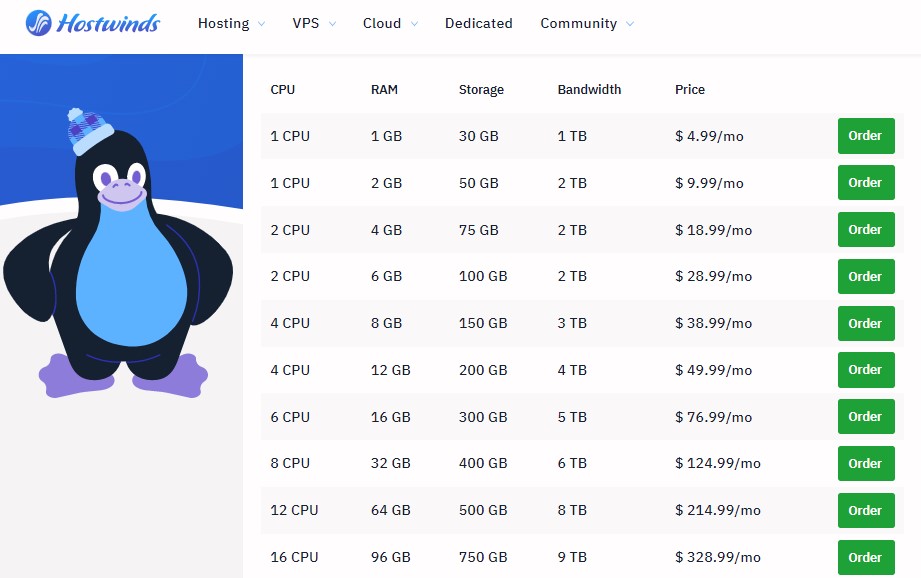Expand the Hosting dropdown chevron
Image resolution: width=921 pixels, height=578 pixels.
(261, 24)
